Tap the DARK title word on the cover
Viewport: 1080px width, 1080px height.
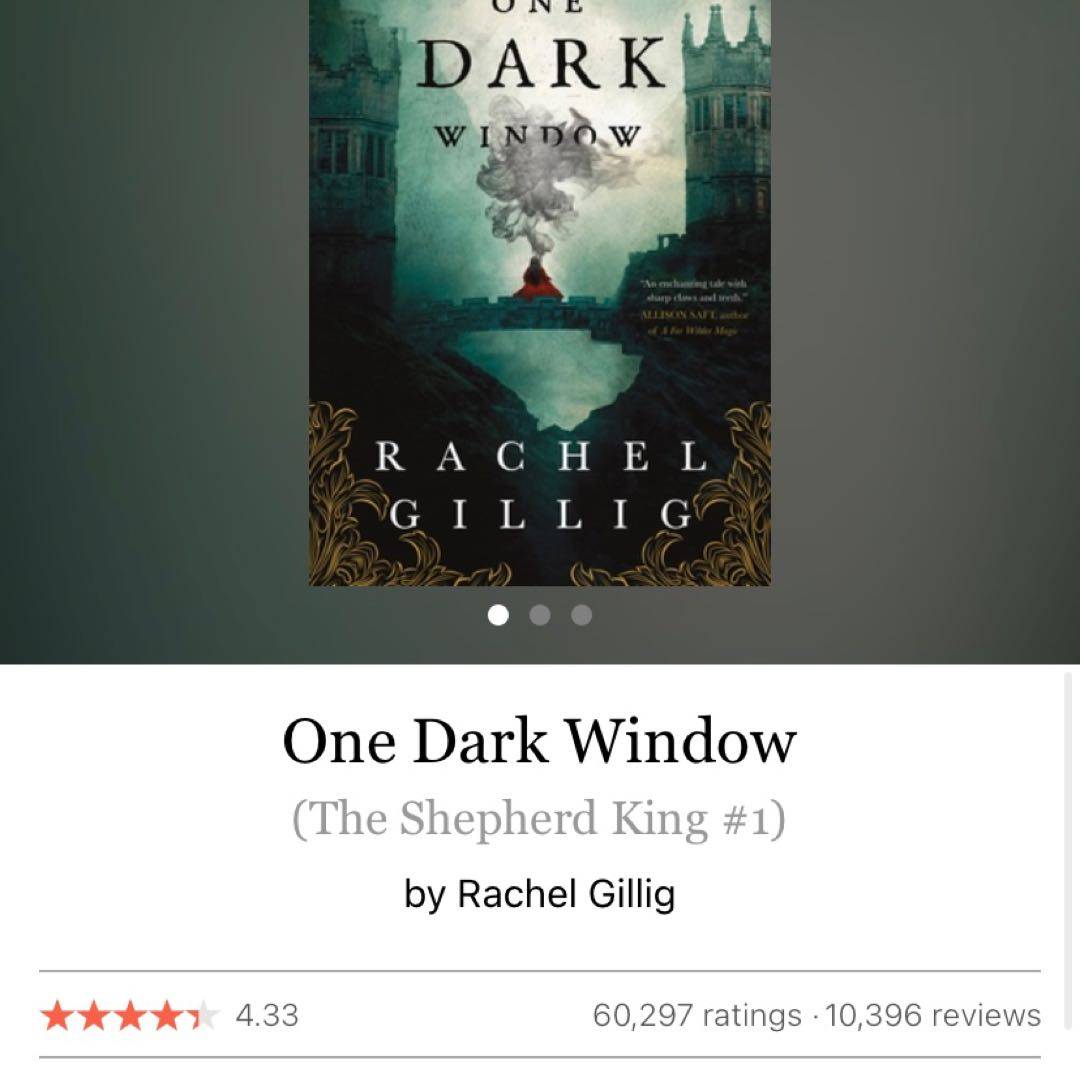coord(541,63)
